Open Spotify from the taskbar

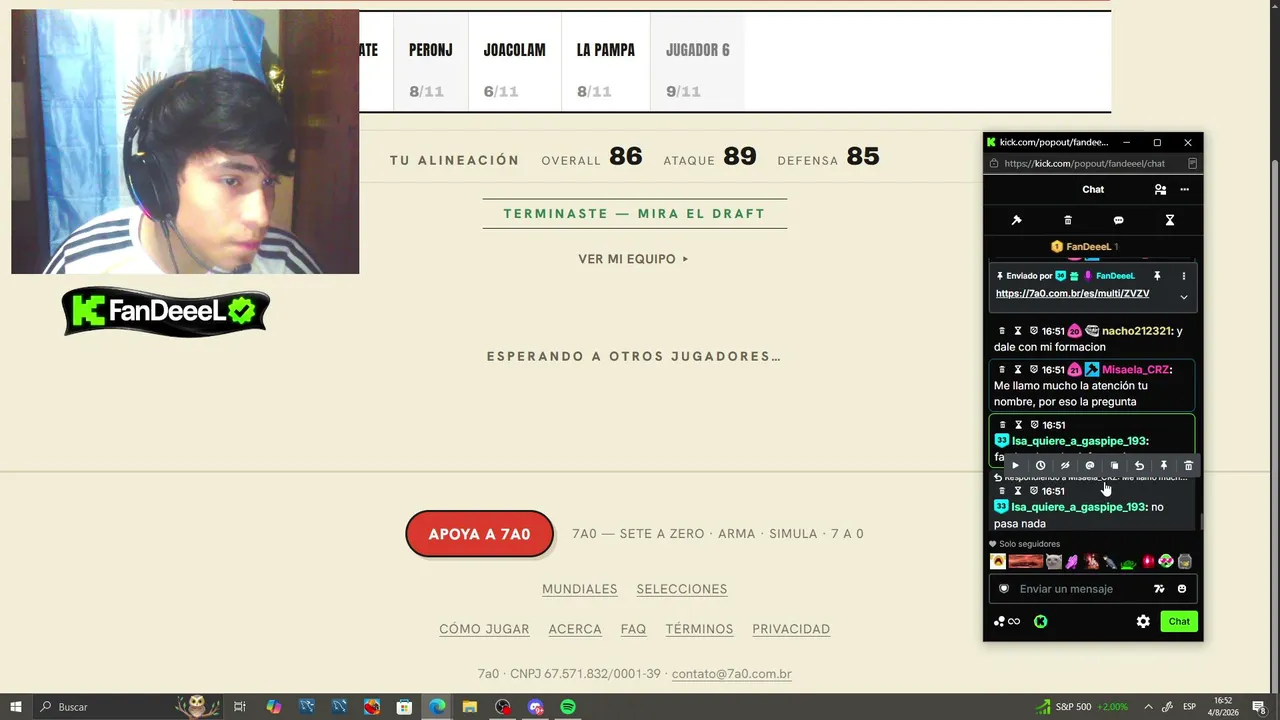point(568,707)
